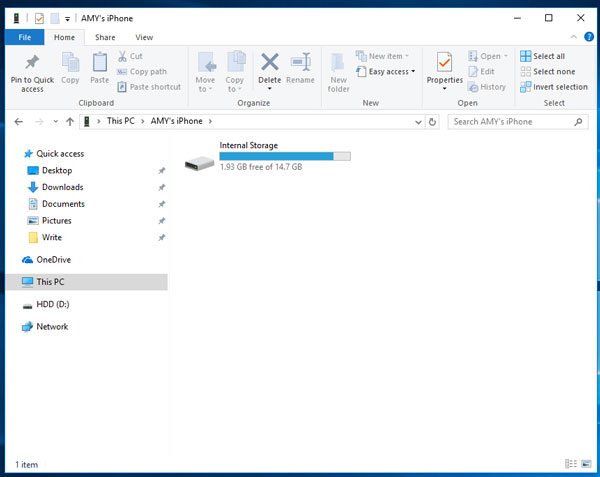The image size is (600, 477).
Task: Click the Up one level arrow
Action: coord(70,122)
